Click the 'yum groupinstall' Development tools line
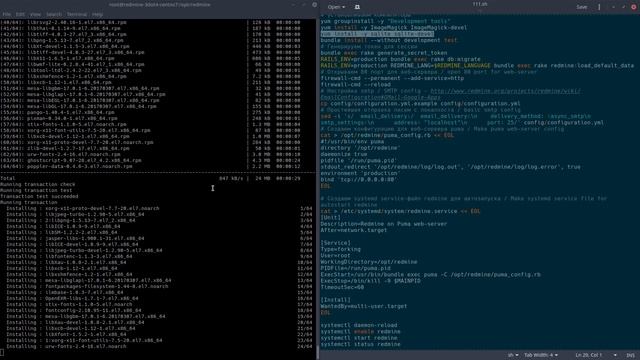Image resolution: width=640 pixels, height=360 pixels. (x=385, y=21)
